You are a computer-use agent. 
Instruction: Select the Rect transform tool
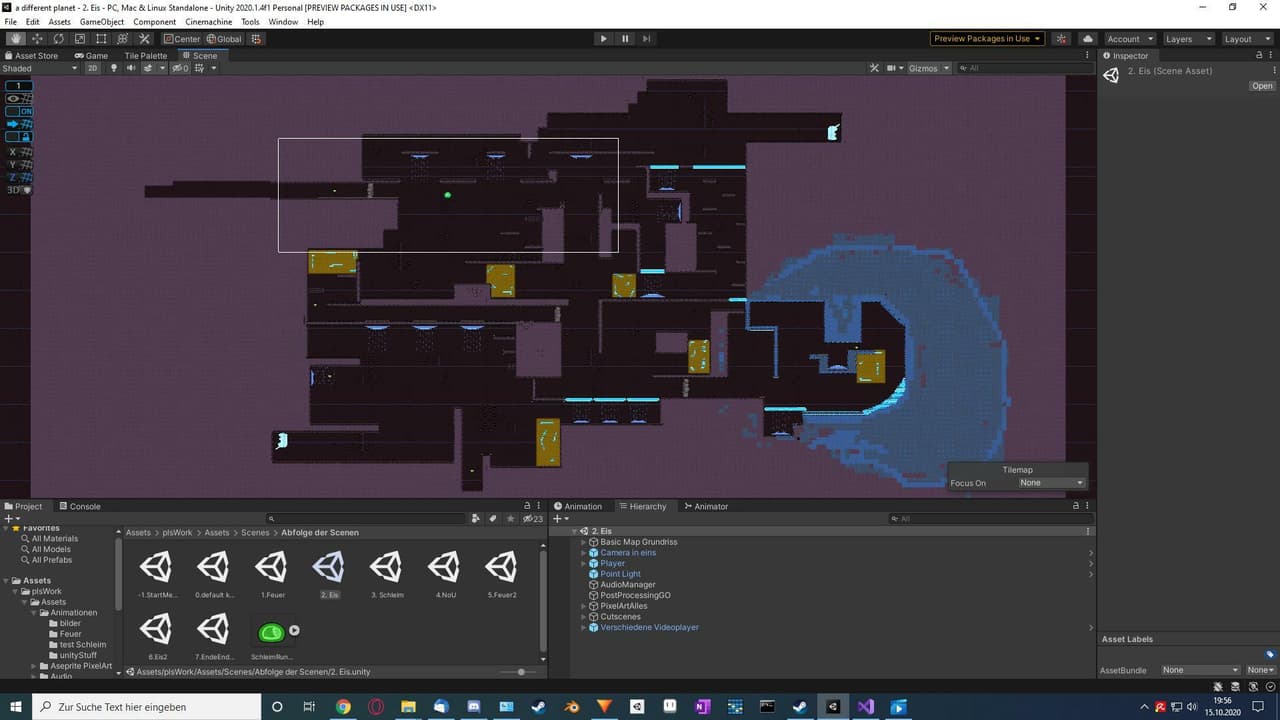point(101,39)
